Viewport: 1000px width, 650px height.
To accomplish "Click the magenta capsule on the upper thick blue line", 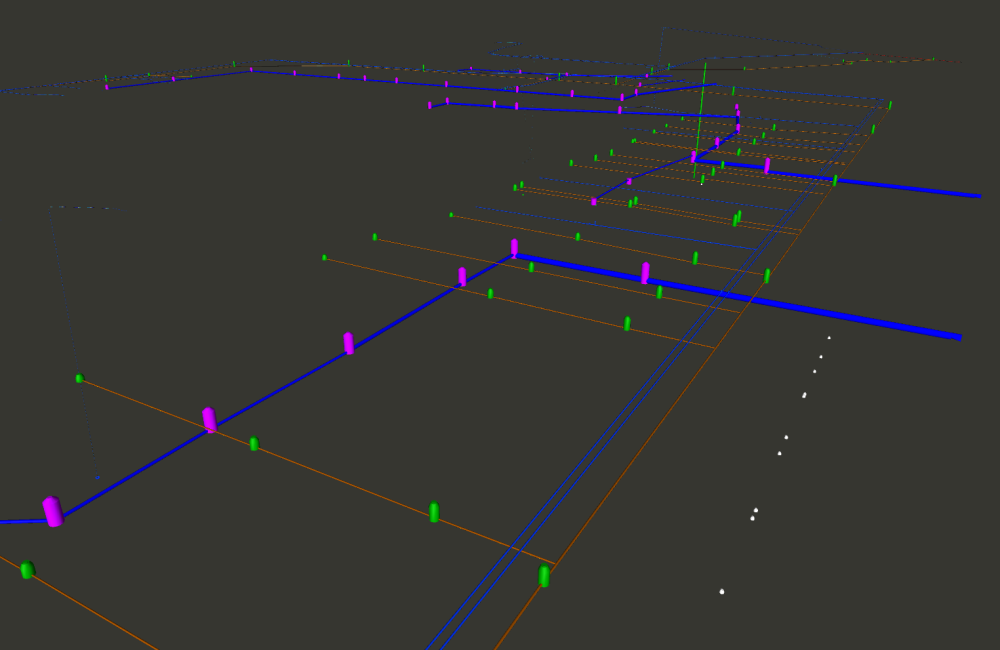I will point(767,166).
